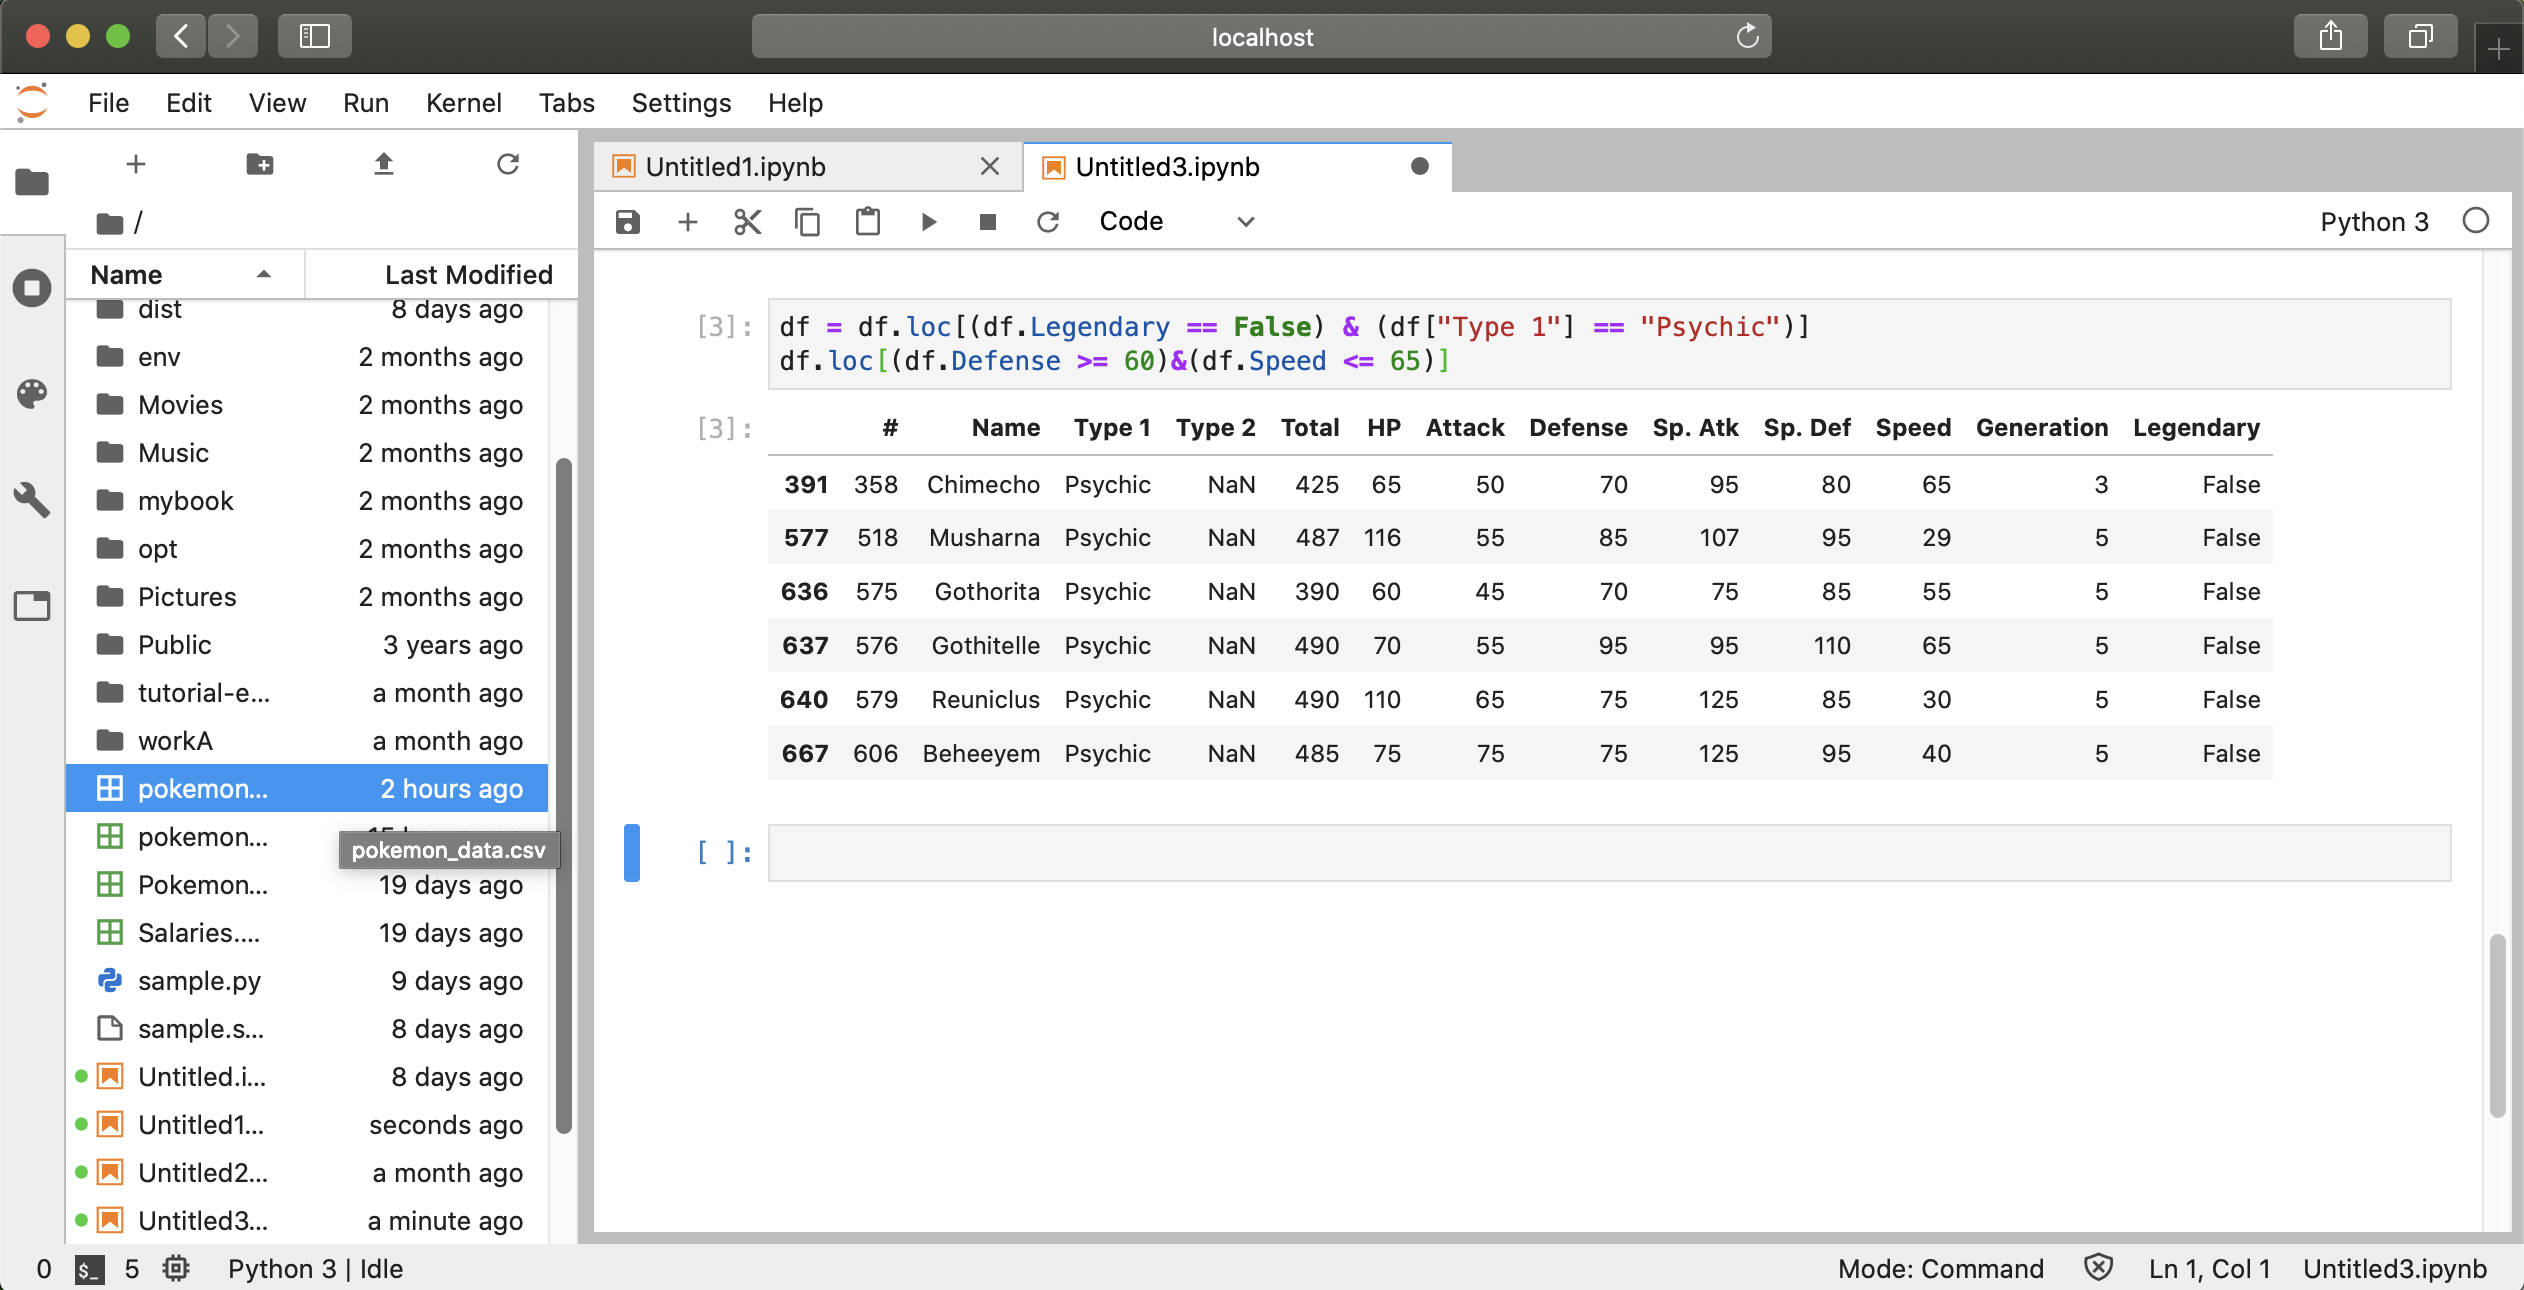Select the Run menu item

[365, 102]
